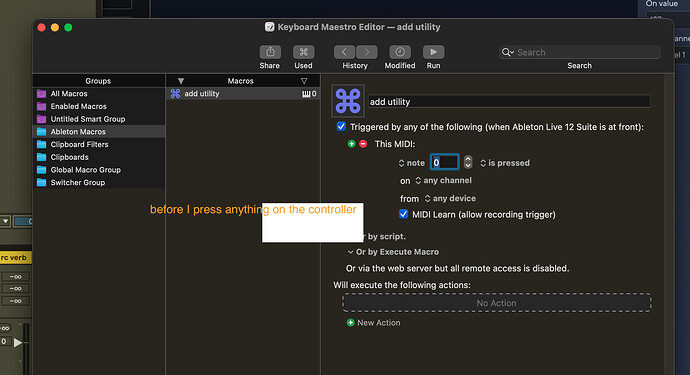Select Ableton Macros group
The width and height of the screenshot is (690, 375).
tap(99, 132)
